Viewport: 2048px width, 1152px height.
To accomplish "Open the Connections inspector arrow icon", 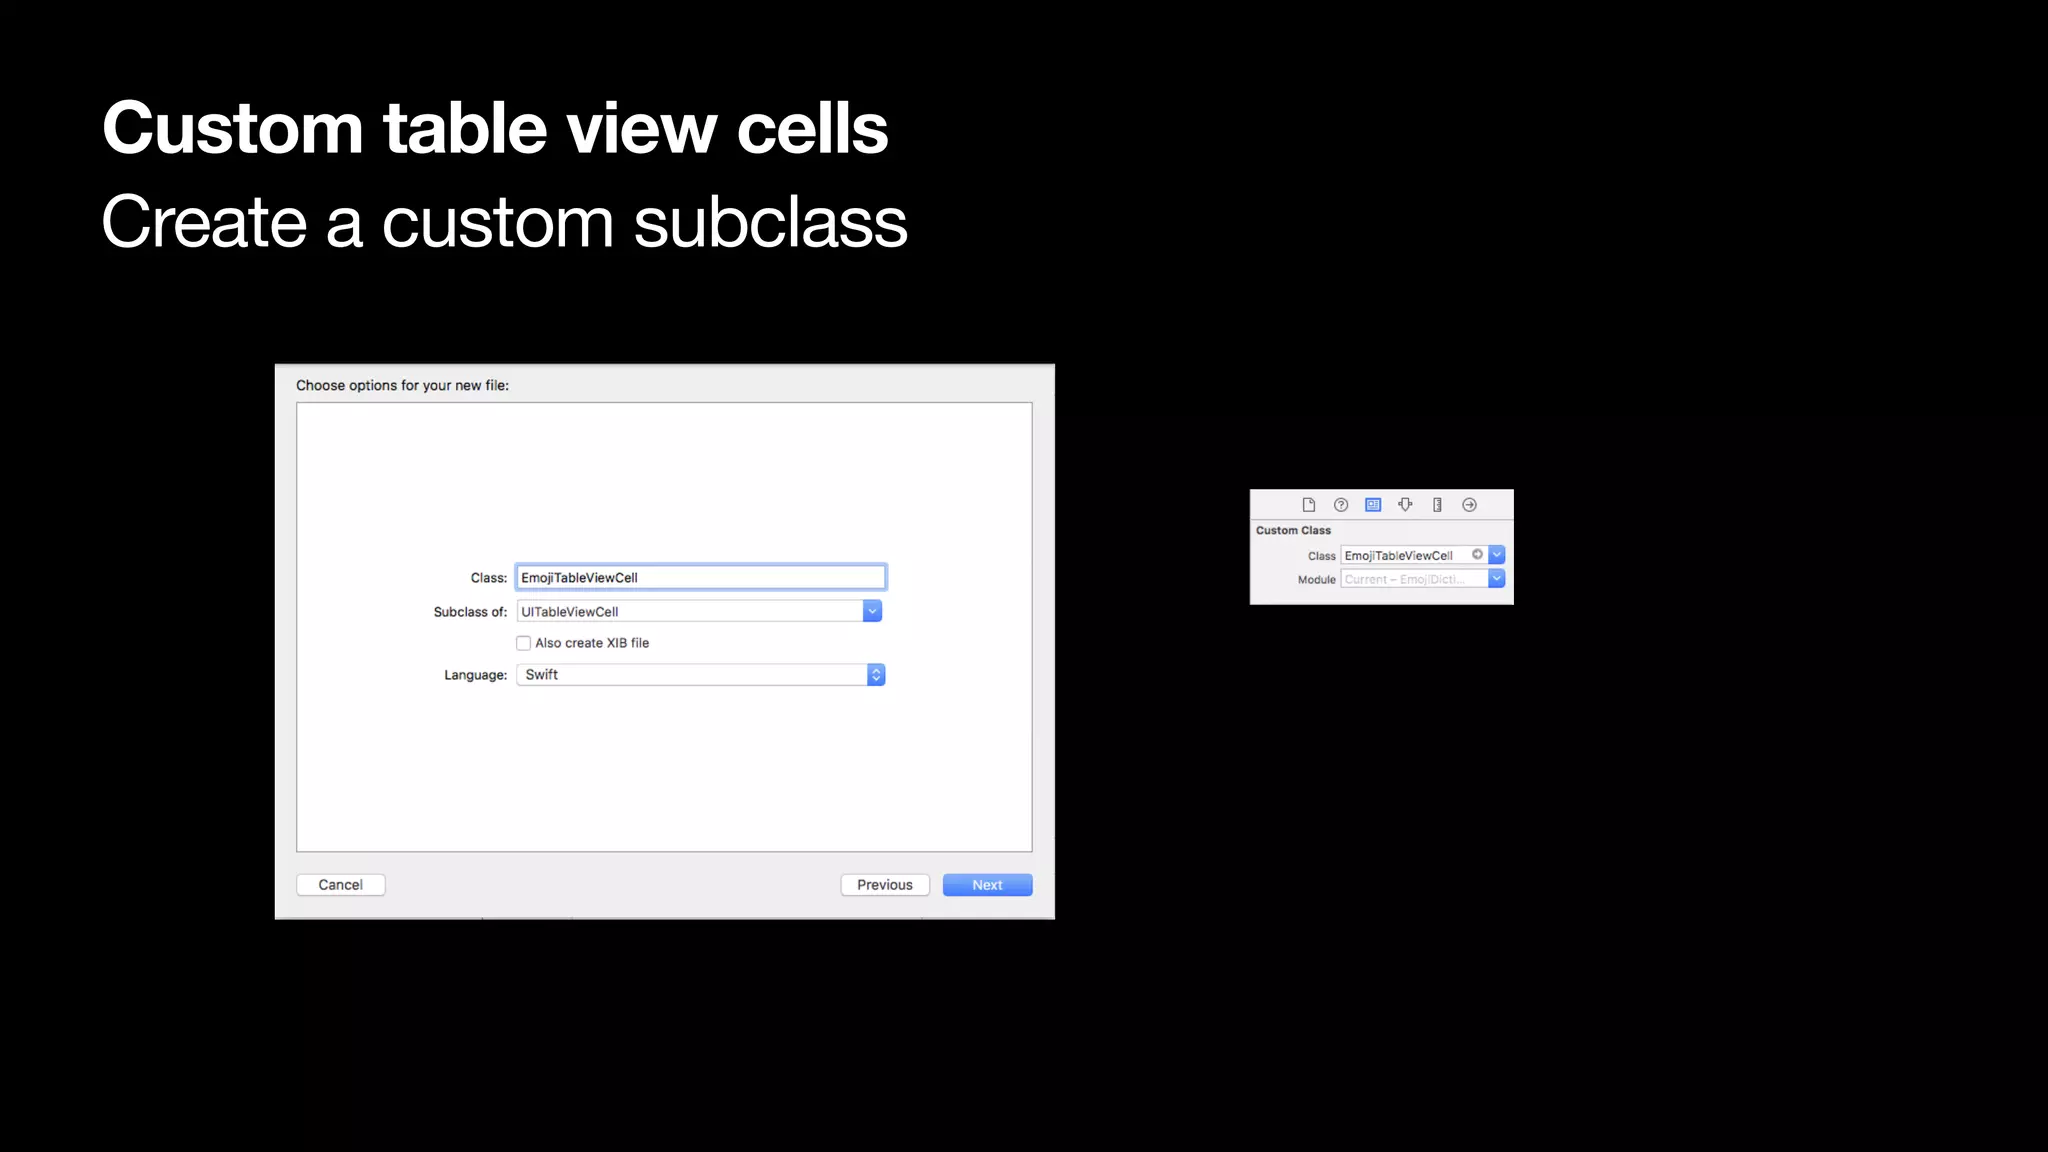I will (x=1469, y=505).
